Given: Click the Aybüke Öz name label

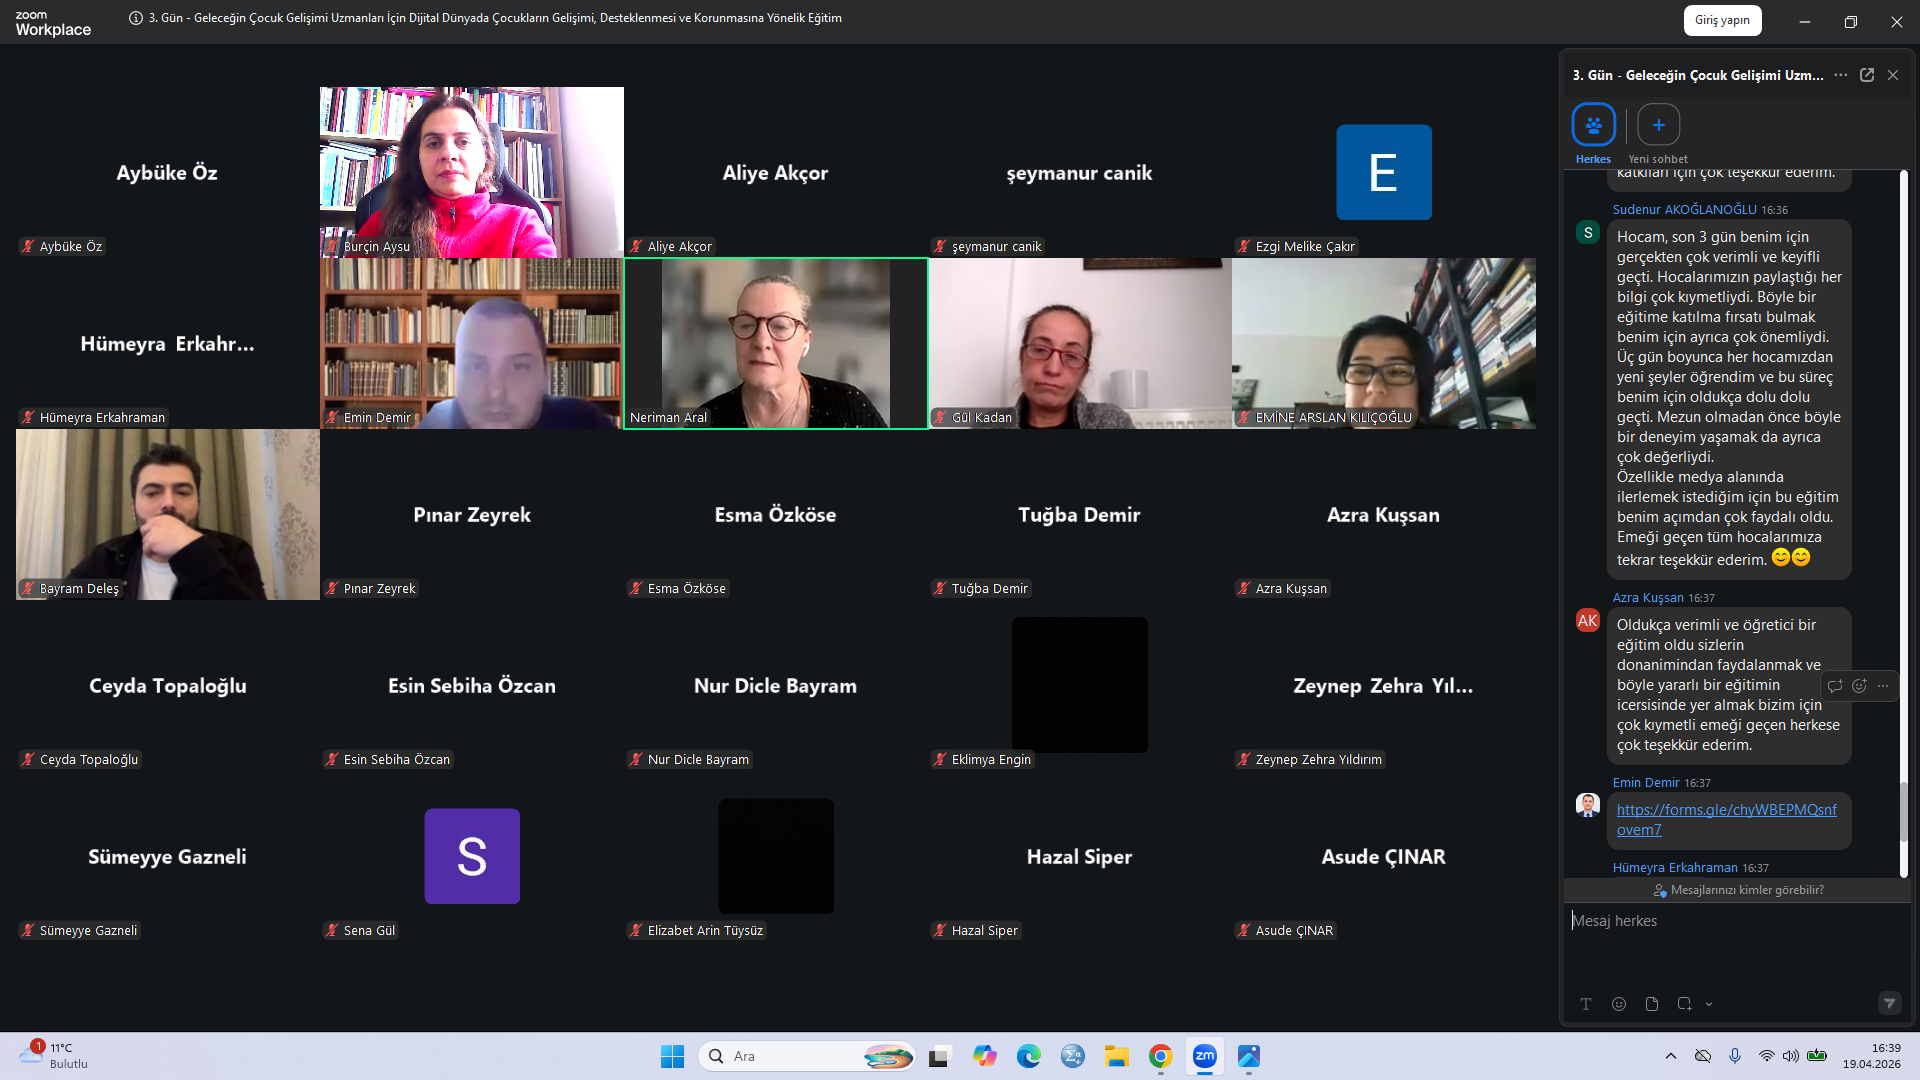Looking at the screenshot, I should point(62,246).
